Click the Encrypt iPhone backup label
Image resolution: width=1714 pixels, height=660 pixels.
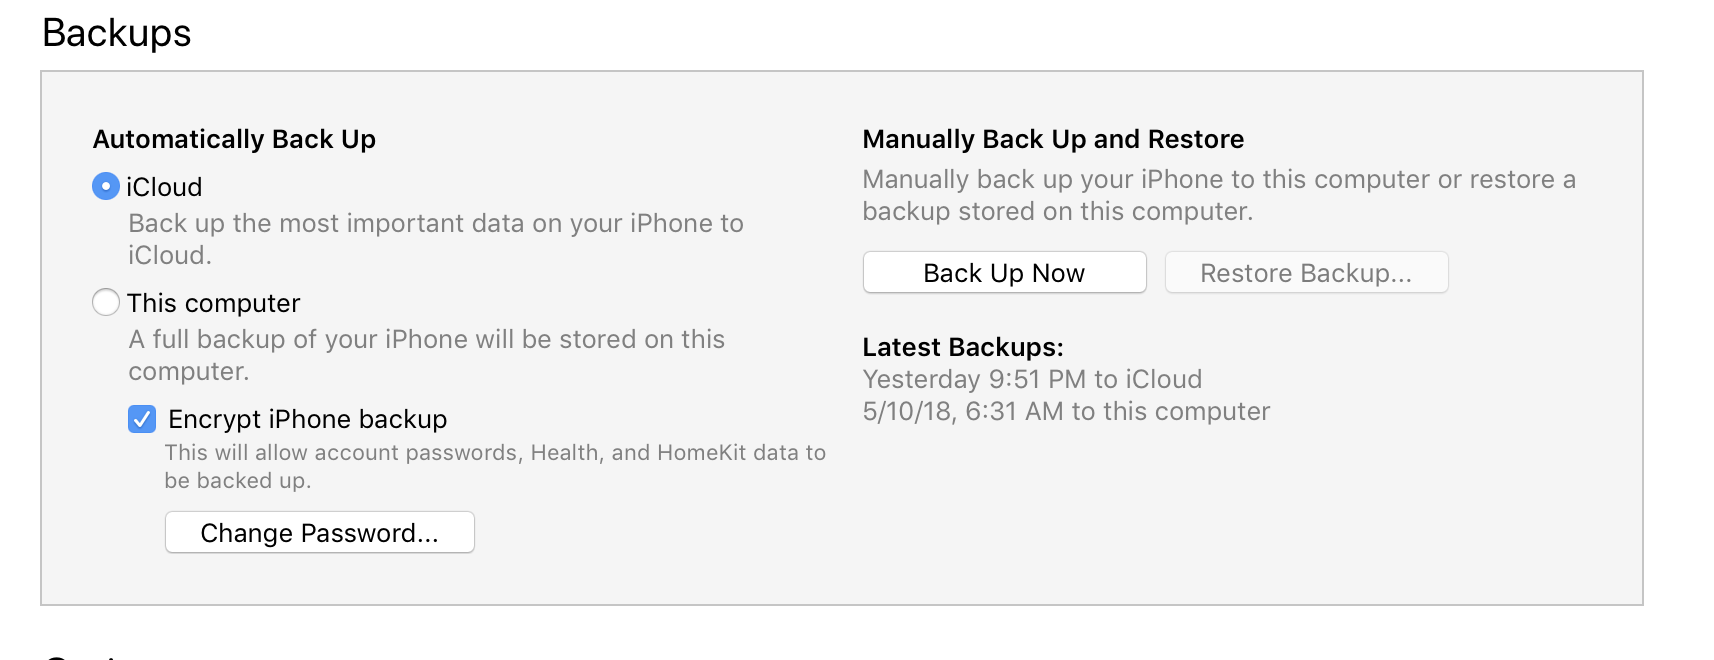(x=307, y=419)
